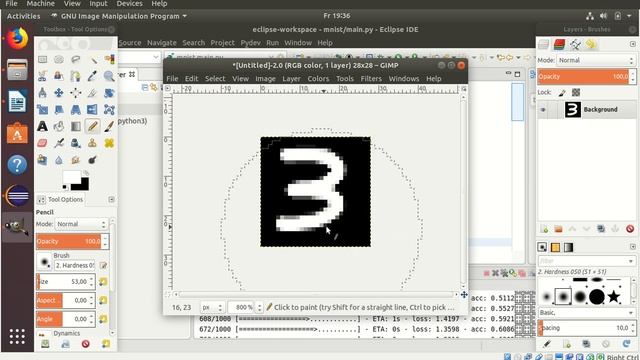The image size is (640, 360).
Task: Toggle visibility eye of Background layer
Action: point(543,110)
